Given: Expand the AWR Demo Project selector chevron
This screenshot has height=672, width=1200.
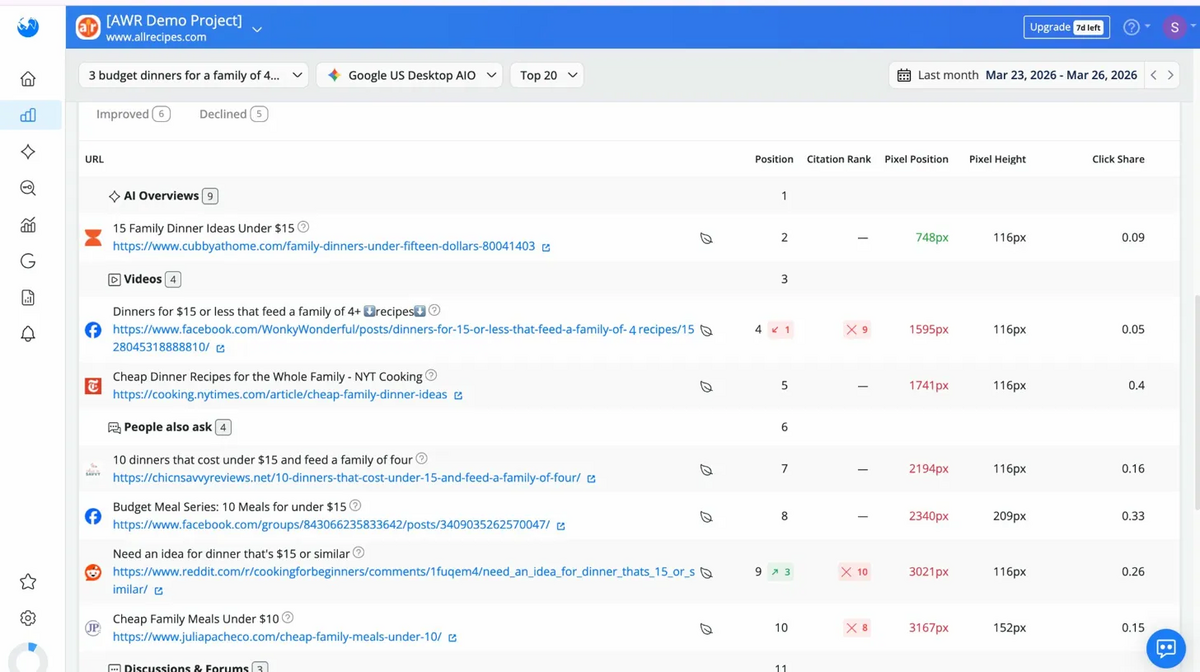Looking at the screenshot, I should [257, 29].
